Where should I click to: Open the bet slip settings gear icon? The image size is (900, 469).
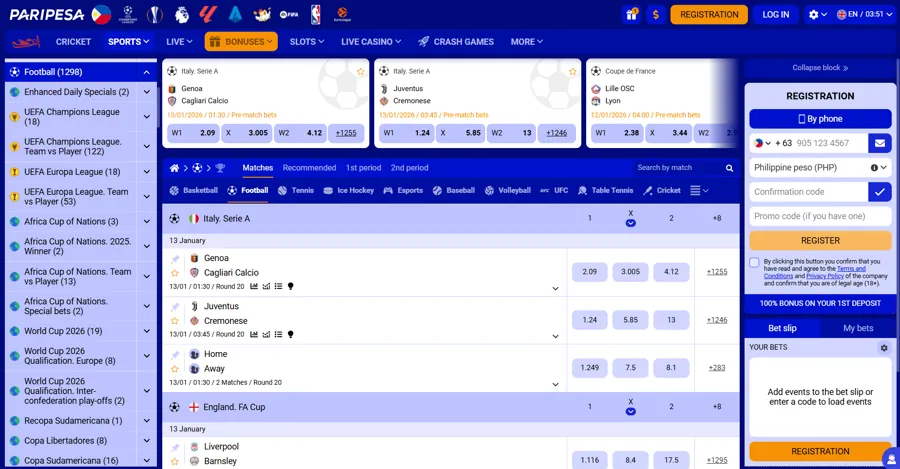pyautogui.click(x=884, y=347)
